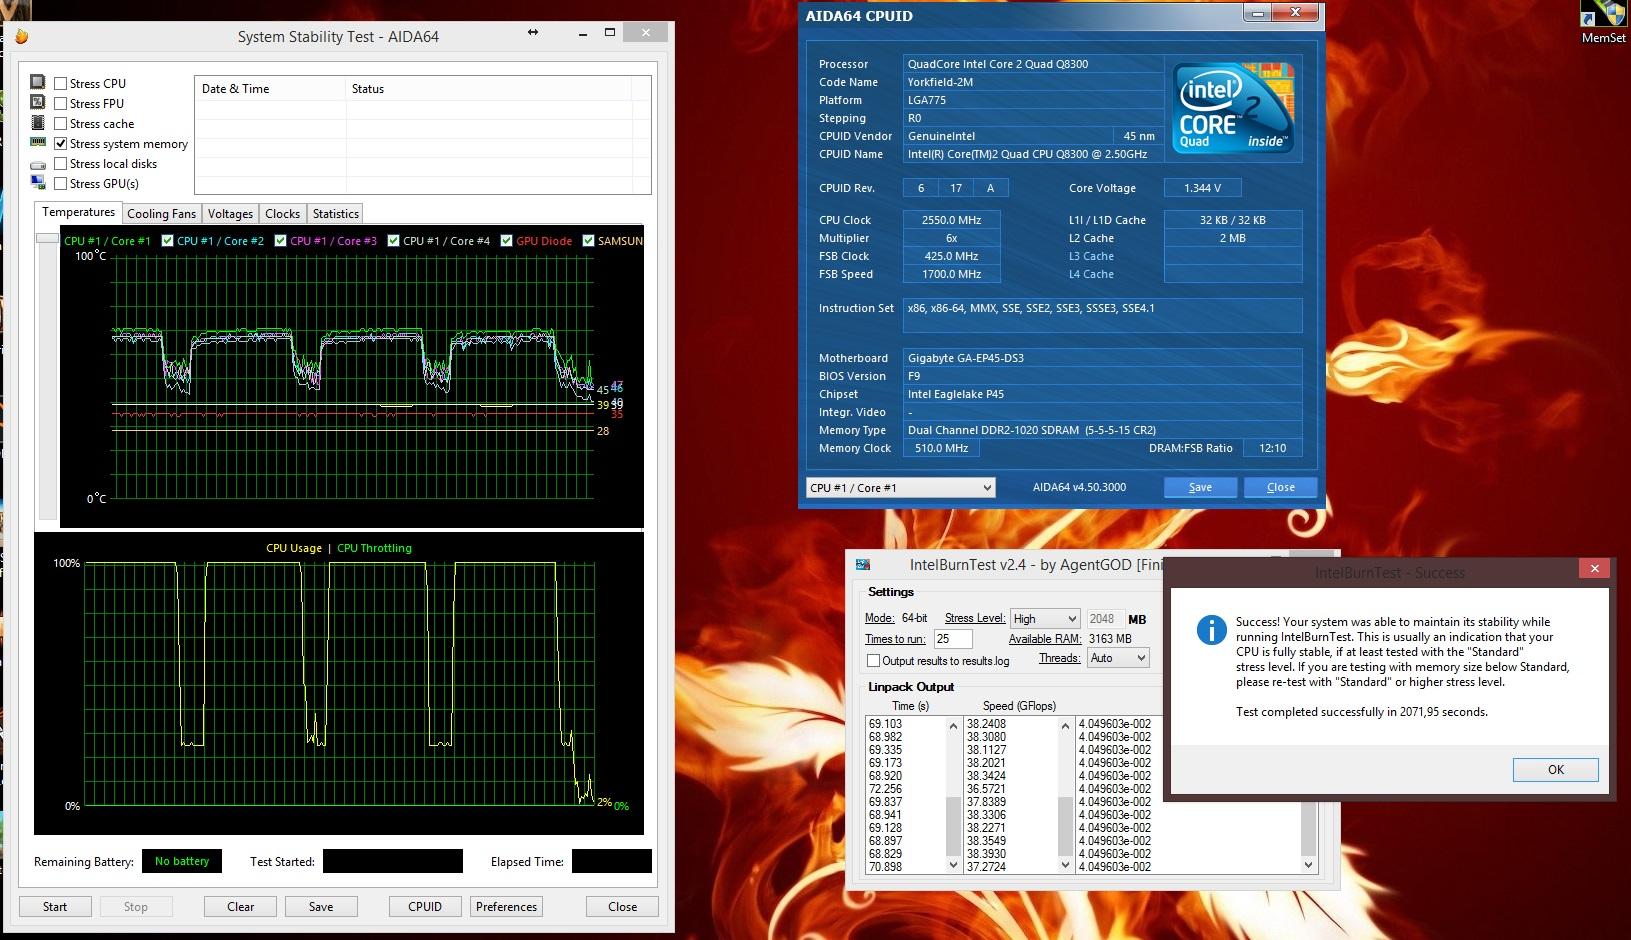Screen dimensions: 1631x940
Task: Open the Stress Level dropdown set to High
Action: click(x=1044, y=619)
